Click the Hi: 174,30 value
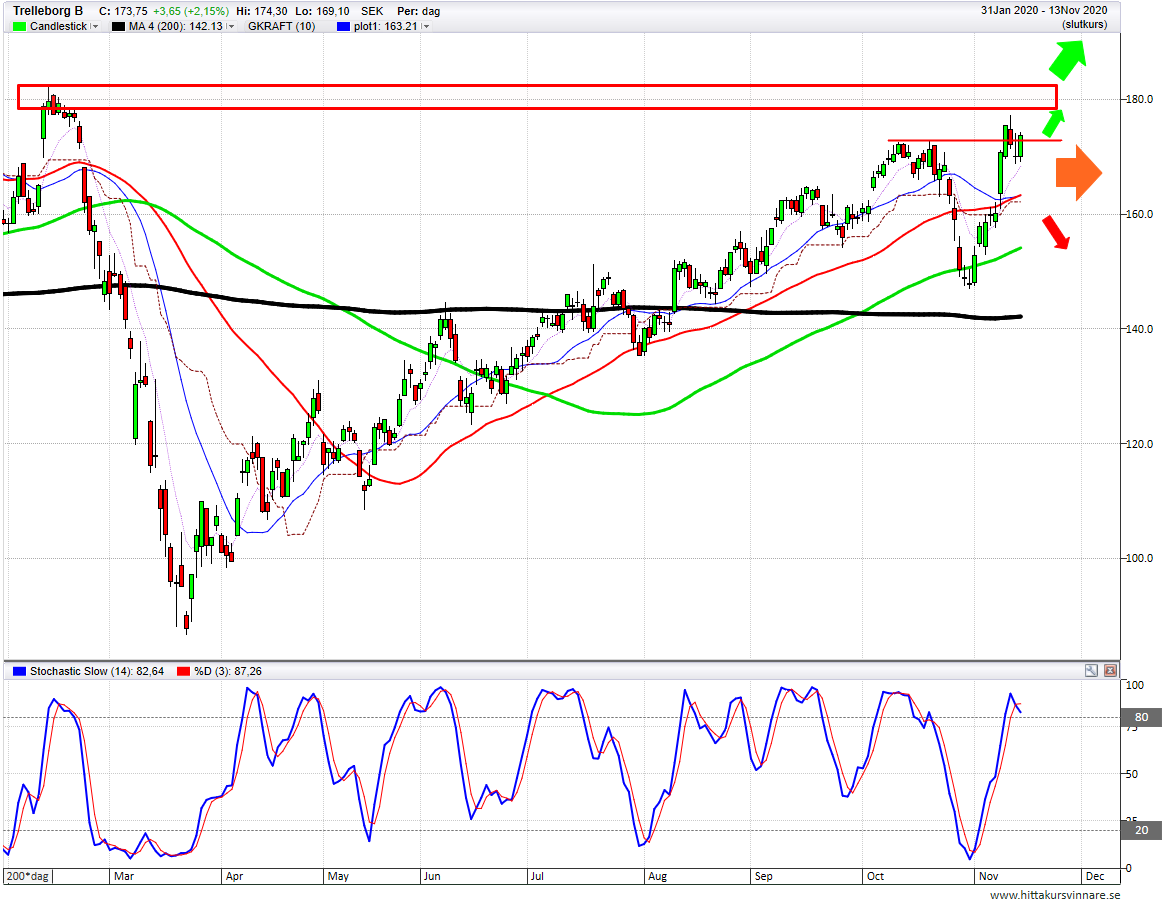This screenshot has height=900, width=1165. tap(262, 11)
